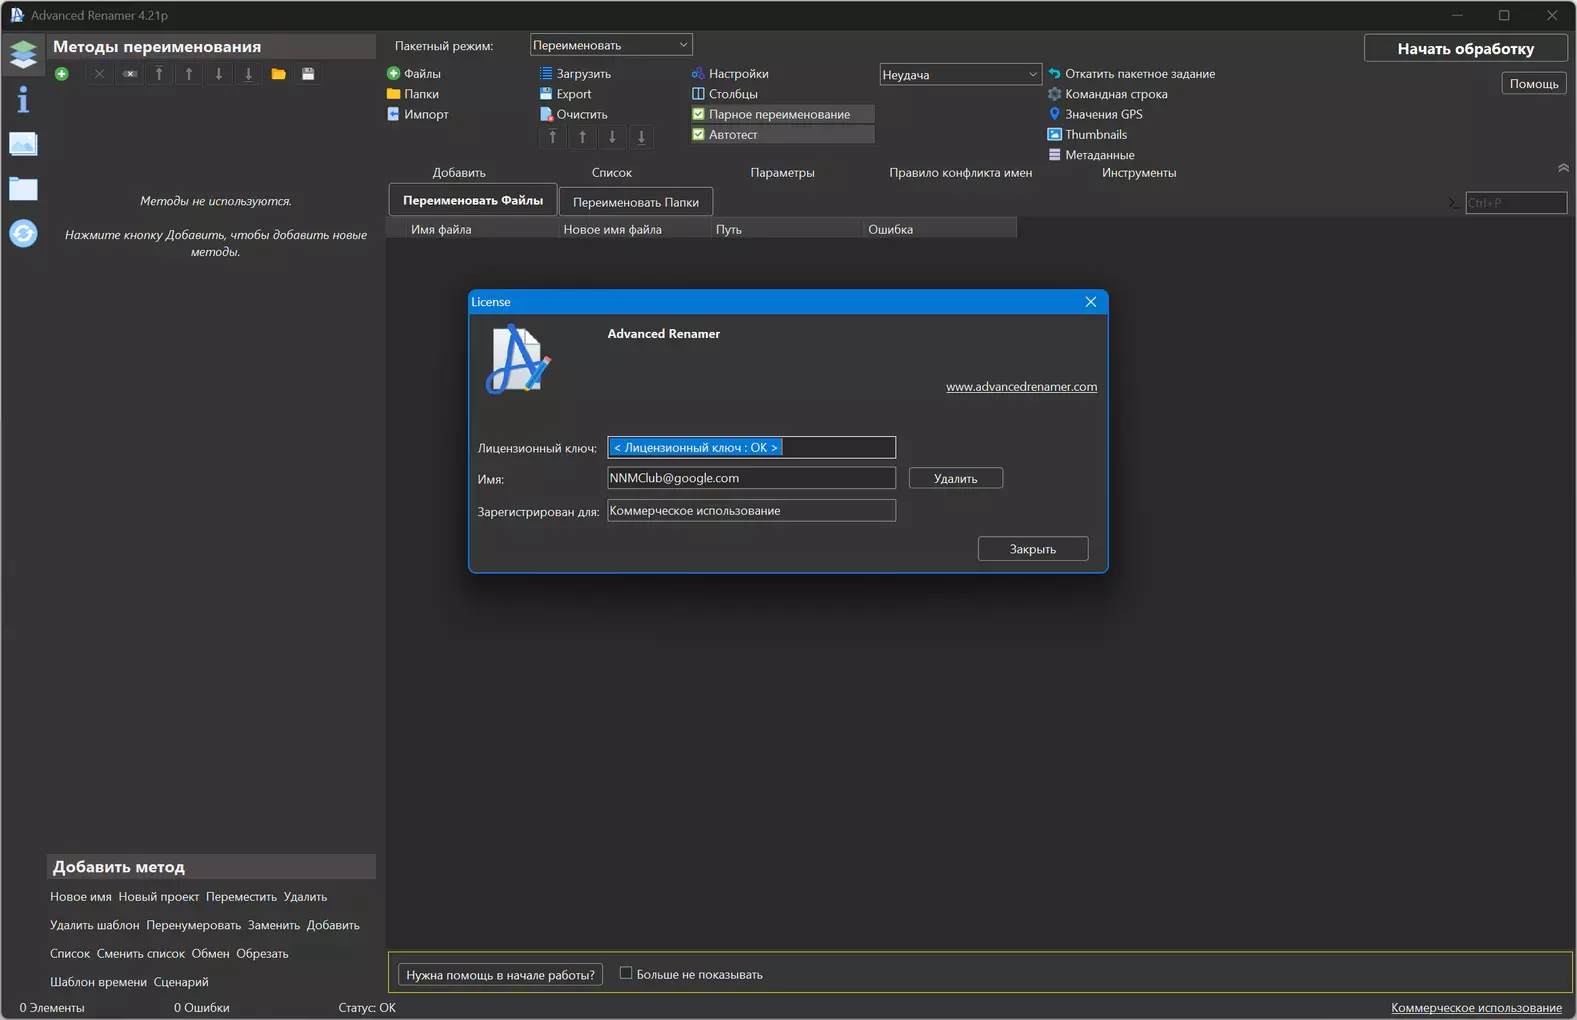Open the folder browser sidebar icon

(23, 189)
